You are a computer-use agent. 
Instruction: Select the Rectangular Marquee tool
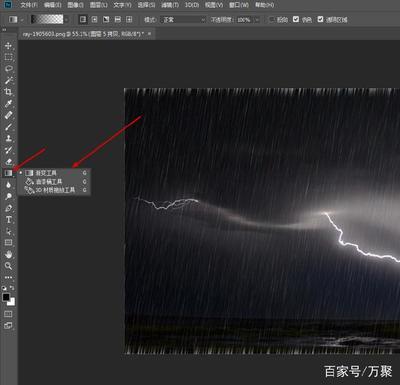point(9,57)
